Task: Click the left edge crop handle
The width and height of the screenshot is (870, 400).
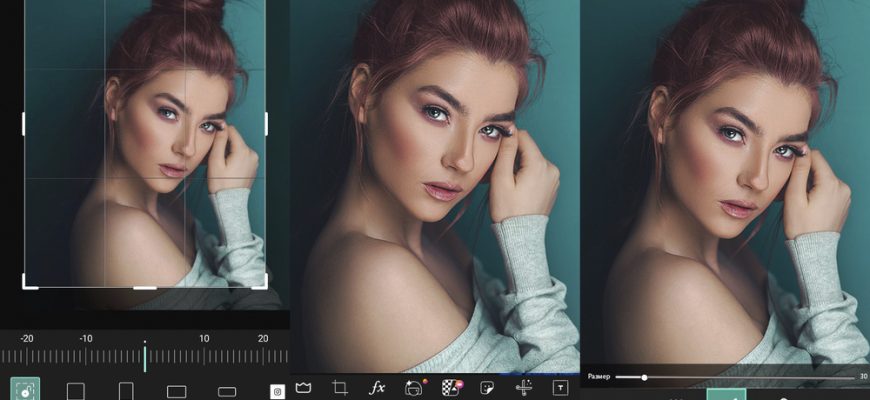Action: click(24, 123)
